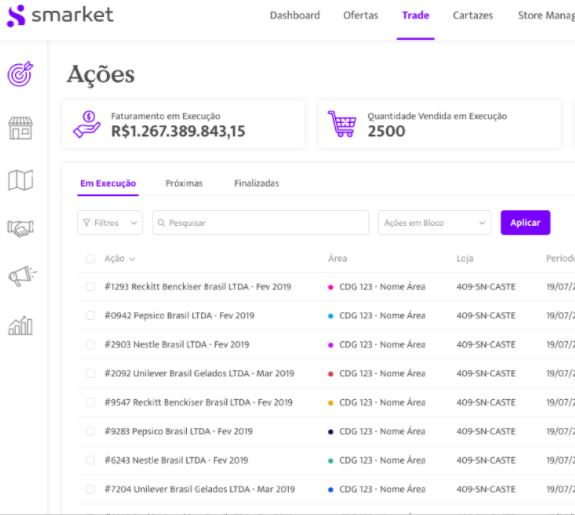Open the handshake deals sidebar icon
Screen dimensions: 575x515
click(21, 228)
